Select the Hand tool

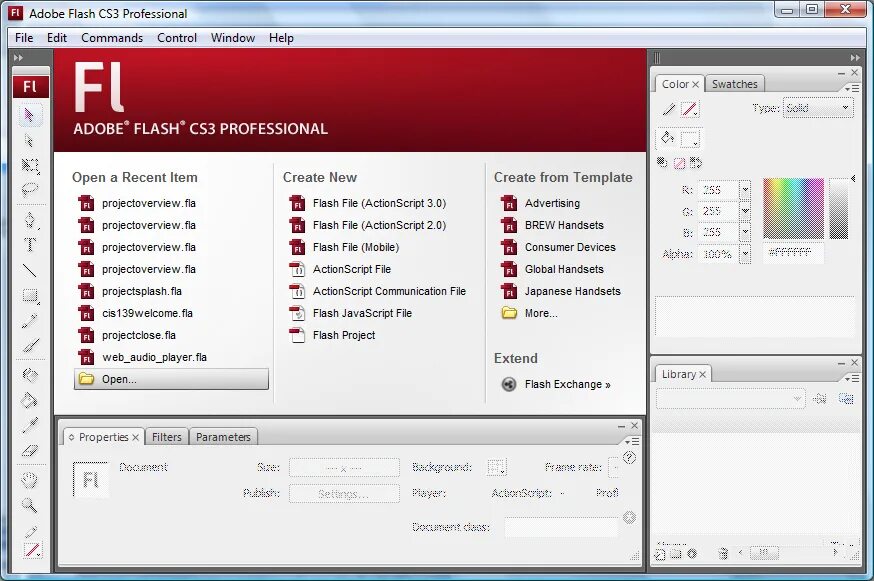coord(30,480)
